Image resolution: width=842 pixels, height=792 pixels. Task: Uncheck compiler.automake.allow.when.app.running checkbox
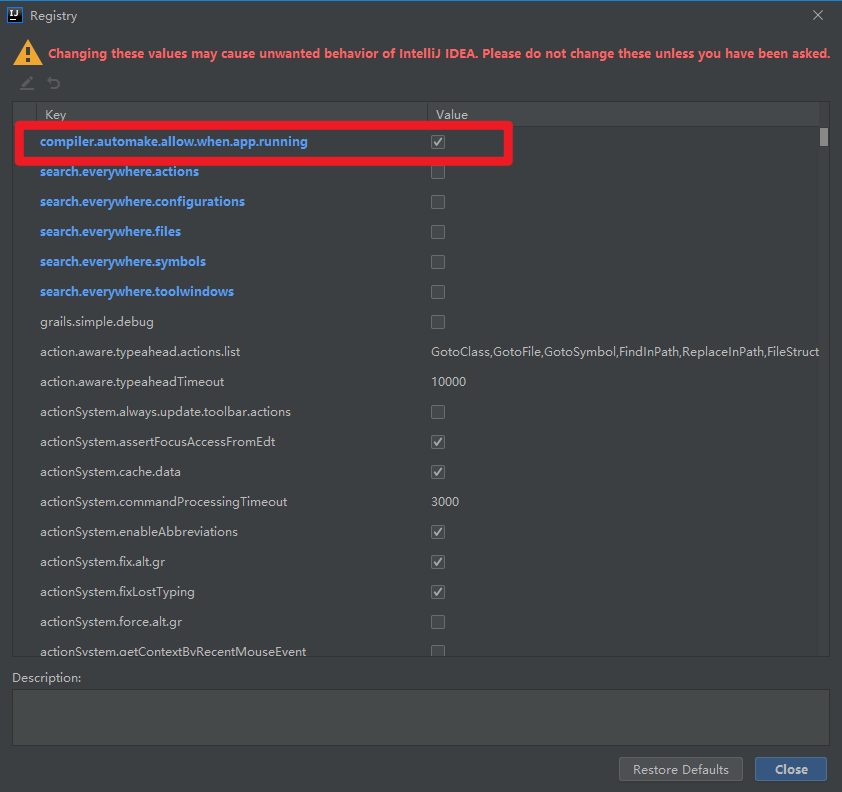click(438, 142)
